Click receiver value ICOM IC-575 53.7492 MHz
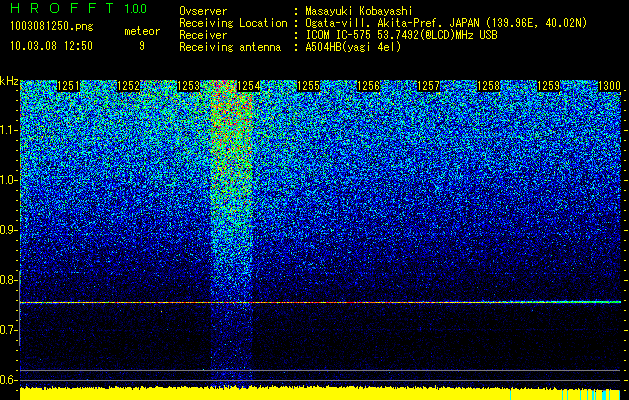Screen dimensions: 629x400 point(401,35)
